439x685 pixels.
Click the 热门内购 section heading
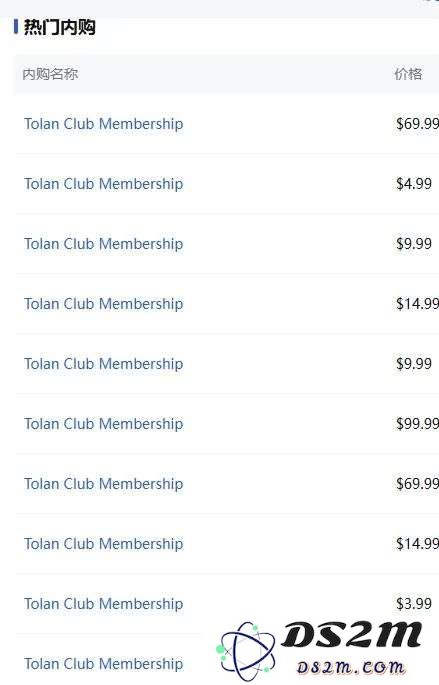[x=59, y=27]
